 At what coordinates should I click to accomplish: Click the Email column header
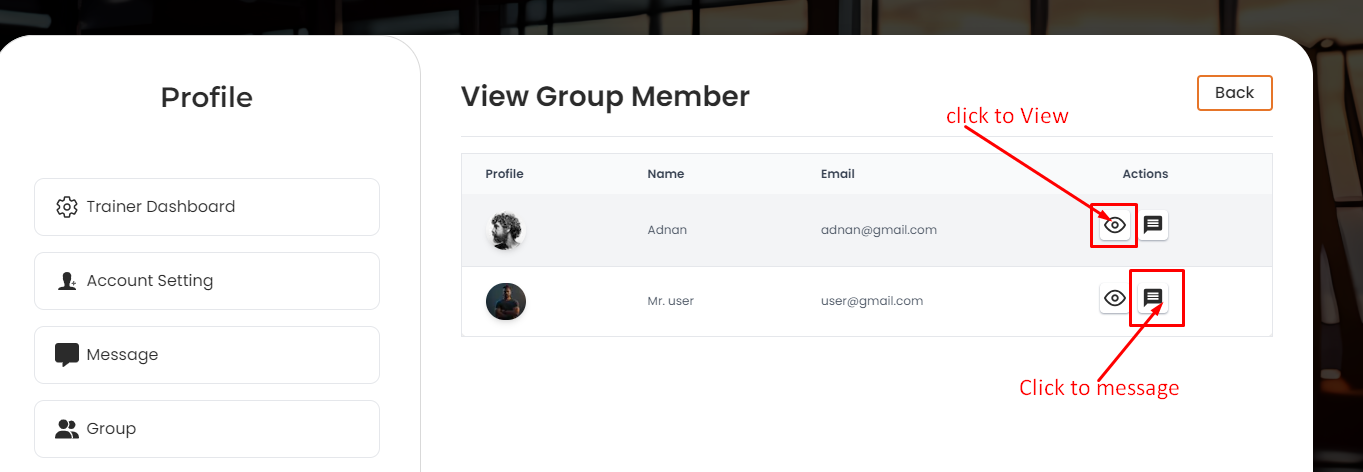(x=837, y=174)
